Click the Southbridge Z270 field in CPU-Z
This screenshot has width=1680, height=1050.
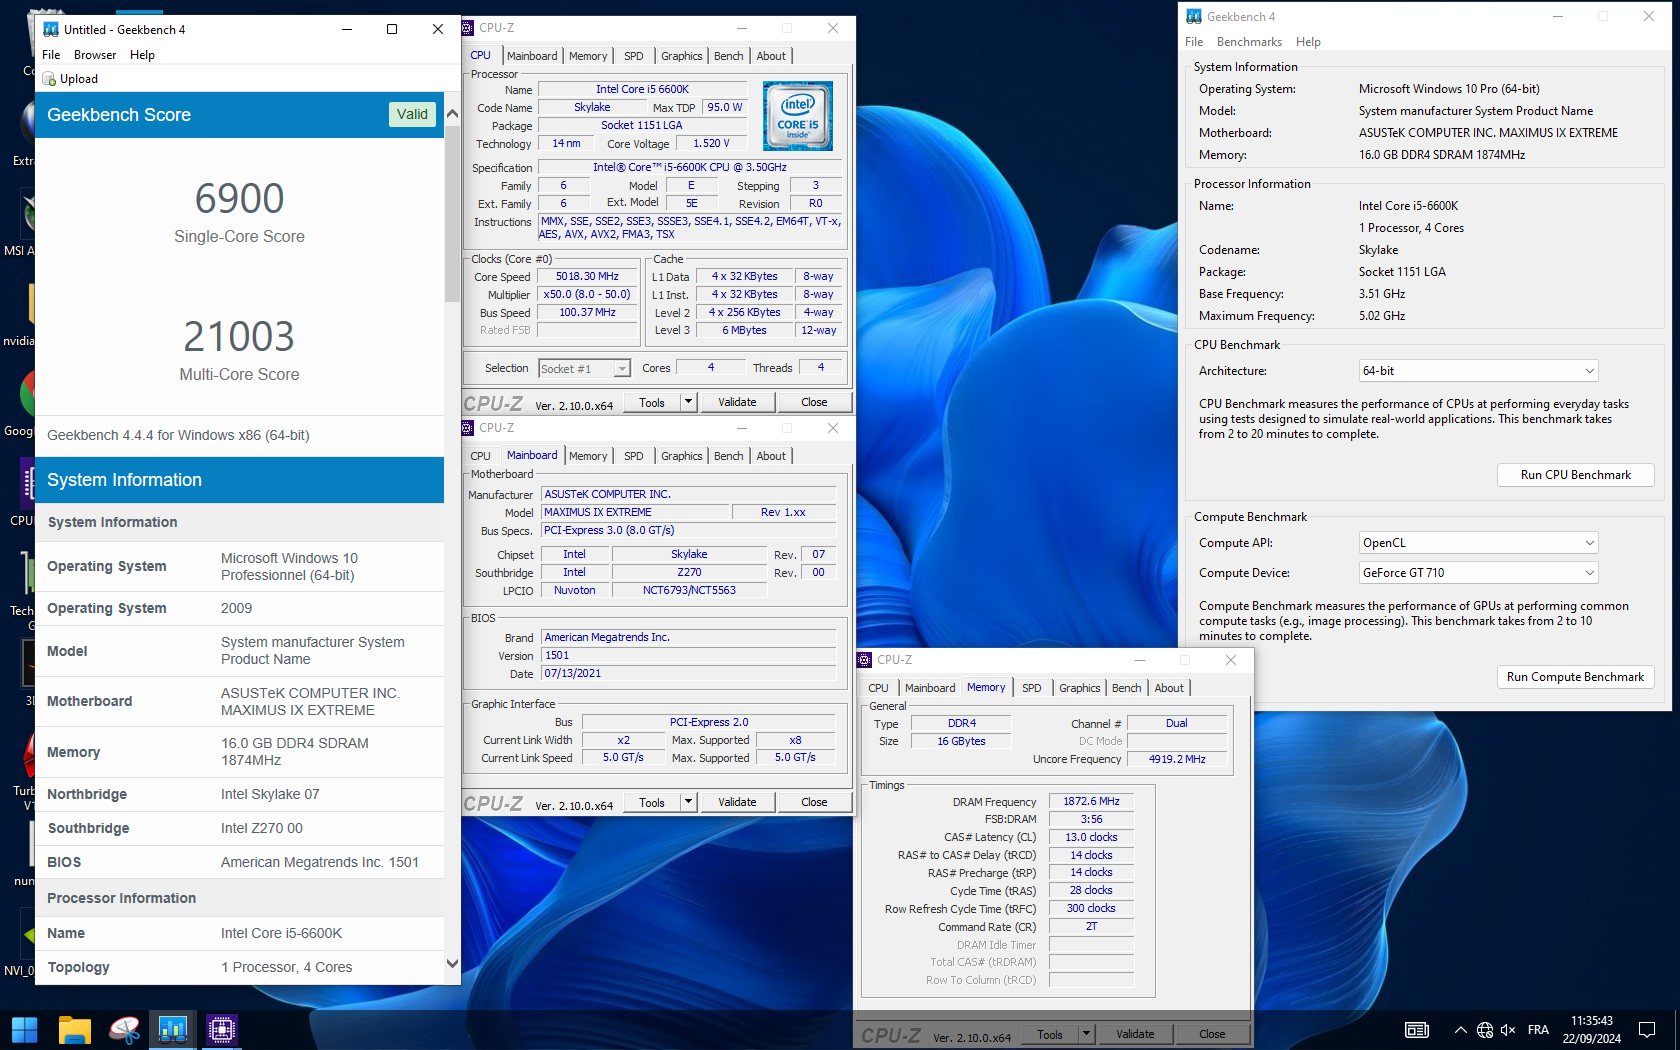[689, 573]
